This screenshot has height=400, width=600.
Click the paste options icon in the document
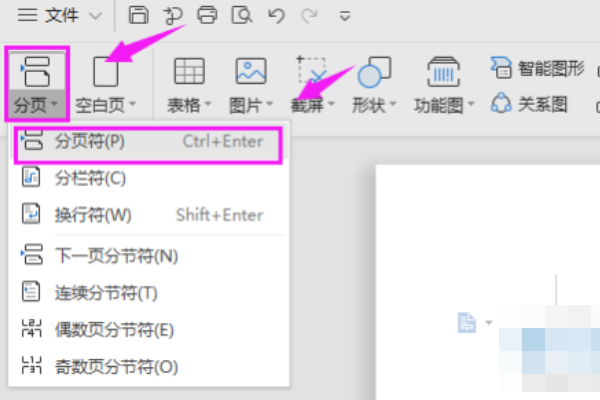click(467, 322)
